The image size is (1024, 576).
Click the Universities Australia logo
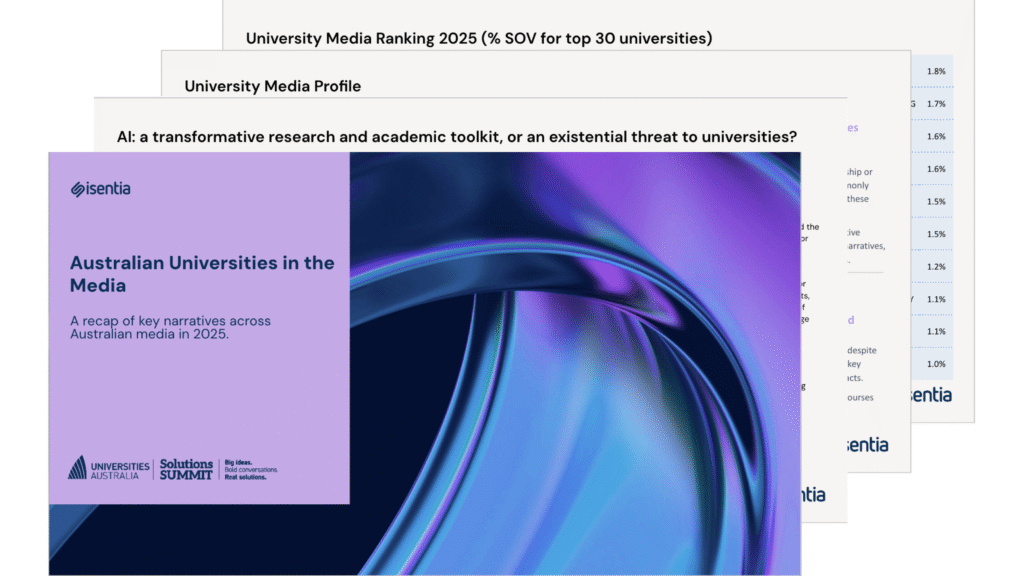point(109,467)
